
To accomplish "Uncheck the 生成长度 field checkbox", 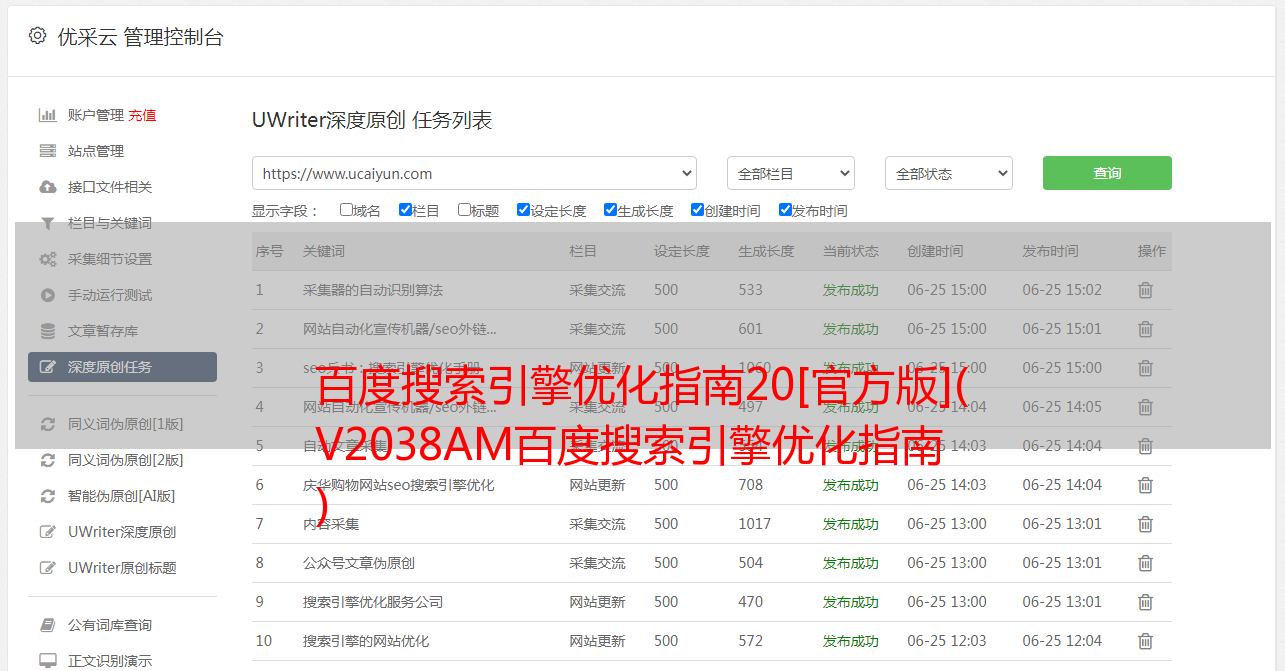I will click(x=610, y=210).
